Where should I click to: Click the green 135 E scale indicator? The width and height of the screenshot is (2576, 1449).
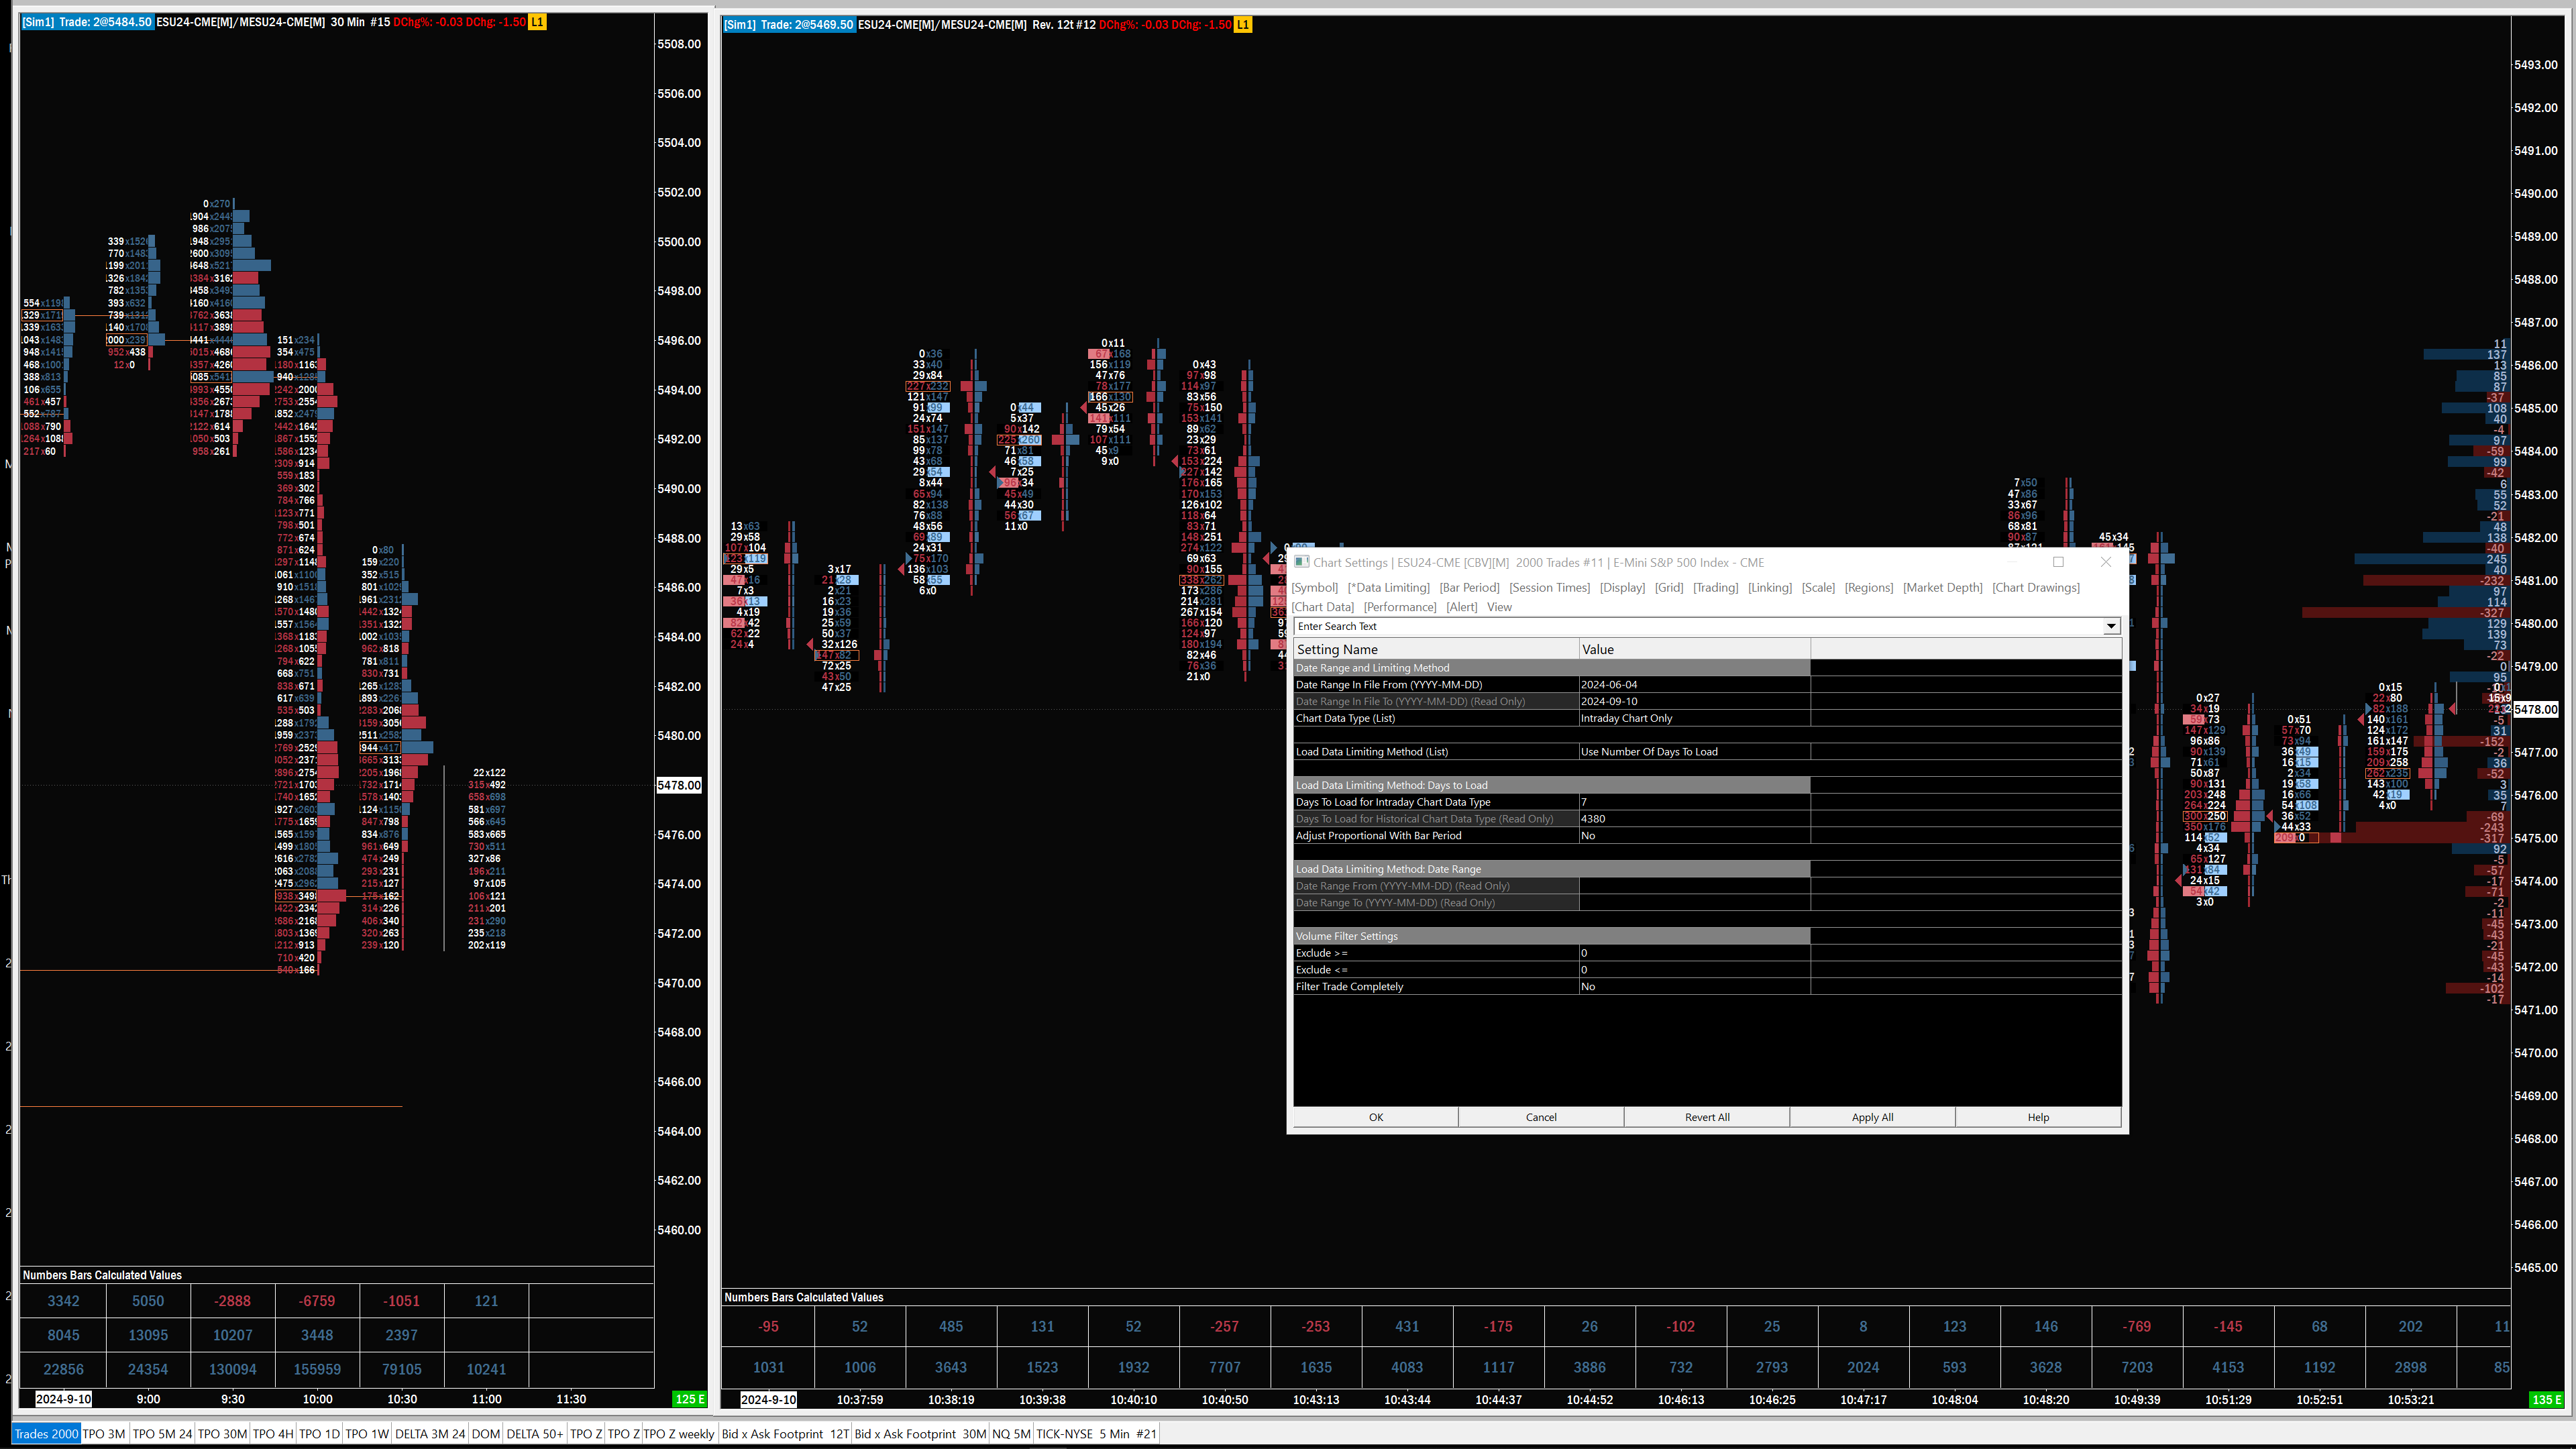point(2546,1399)
